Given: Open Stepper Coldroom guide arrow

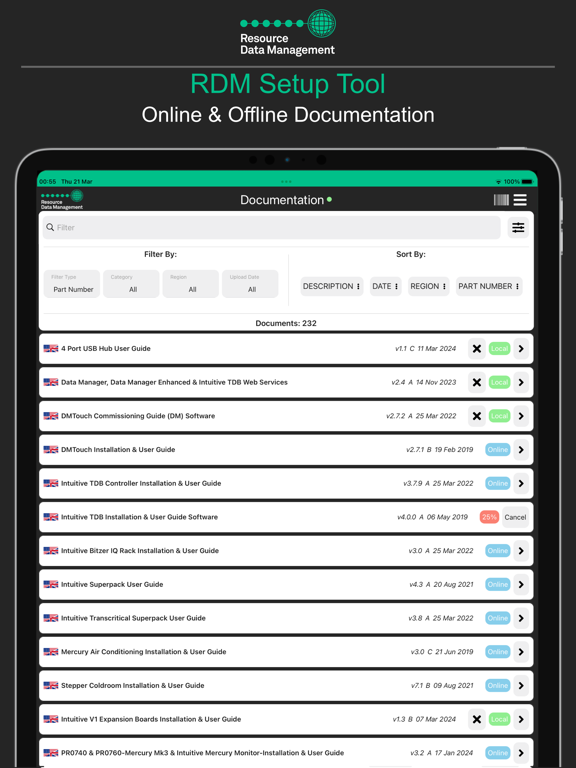Looking at the screenshot, I should pyautogui.click(x=521, y=685).
